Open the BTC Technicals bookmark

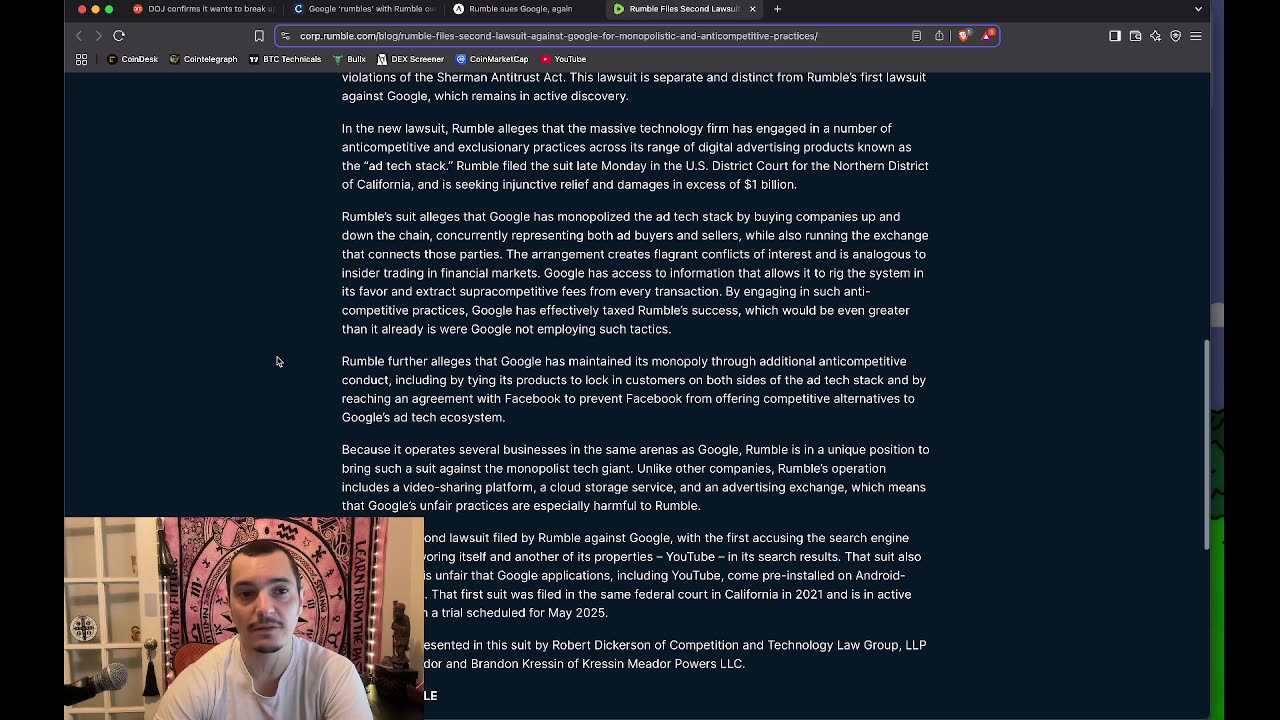tap(285, 59)
